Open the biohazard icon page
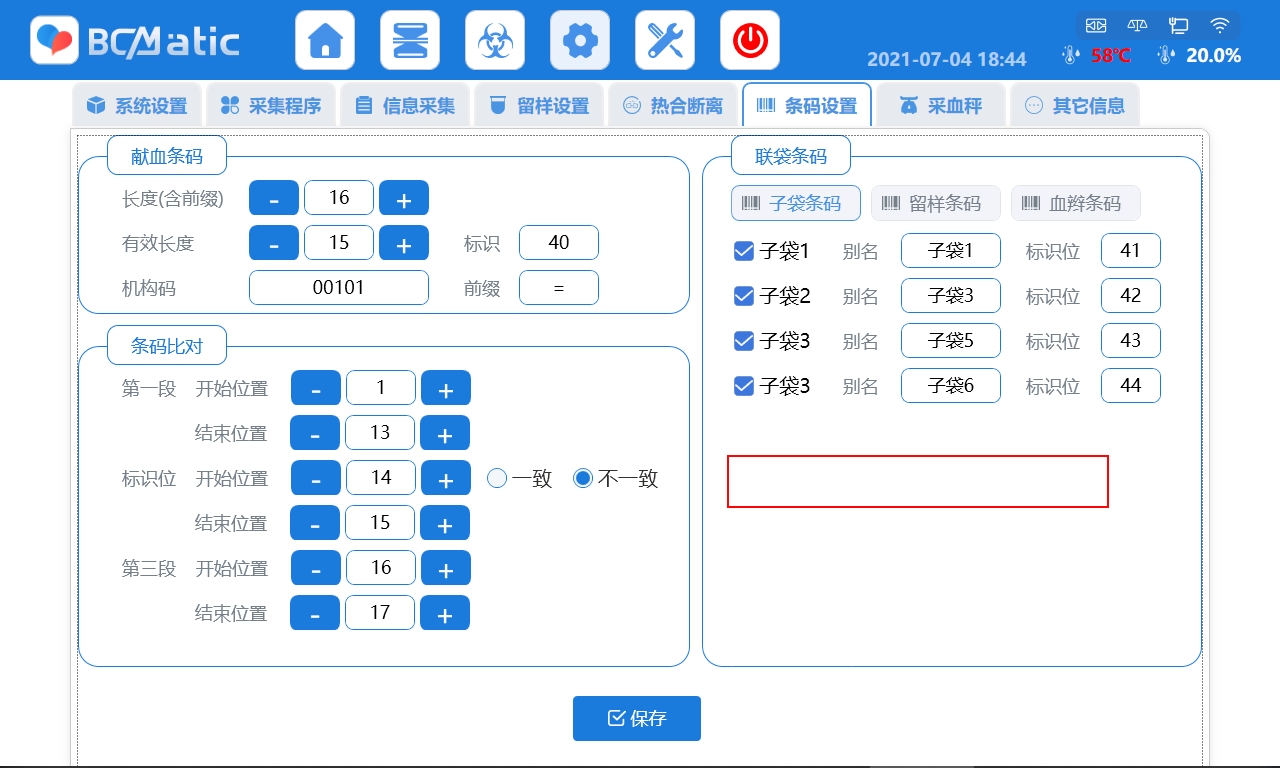The width and height of the screenshot is (1280, 768). 495,40
